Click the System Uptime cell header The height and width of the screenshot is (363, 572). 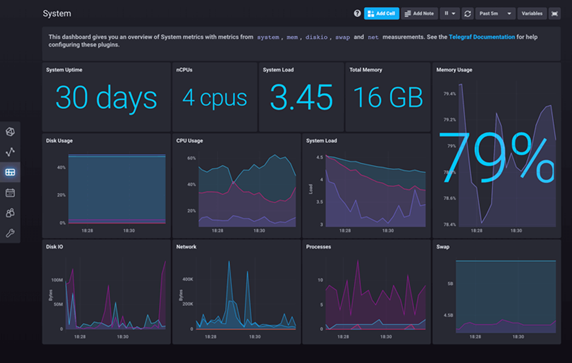pyautogui.click(x=64, y=70)
